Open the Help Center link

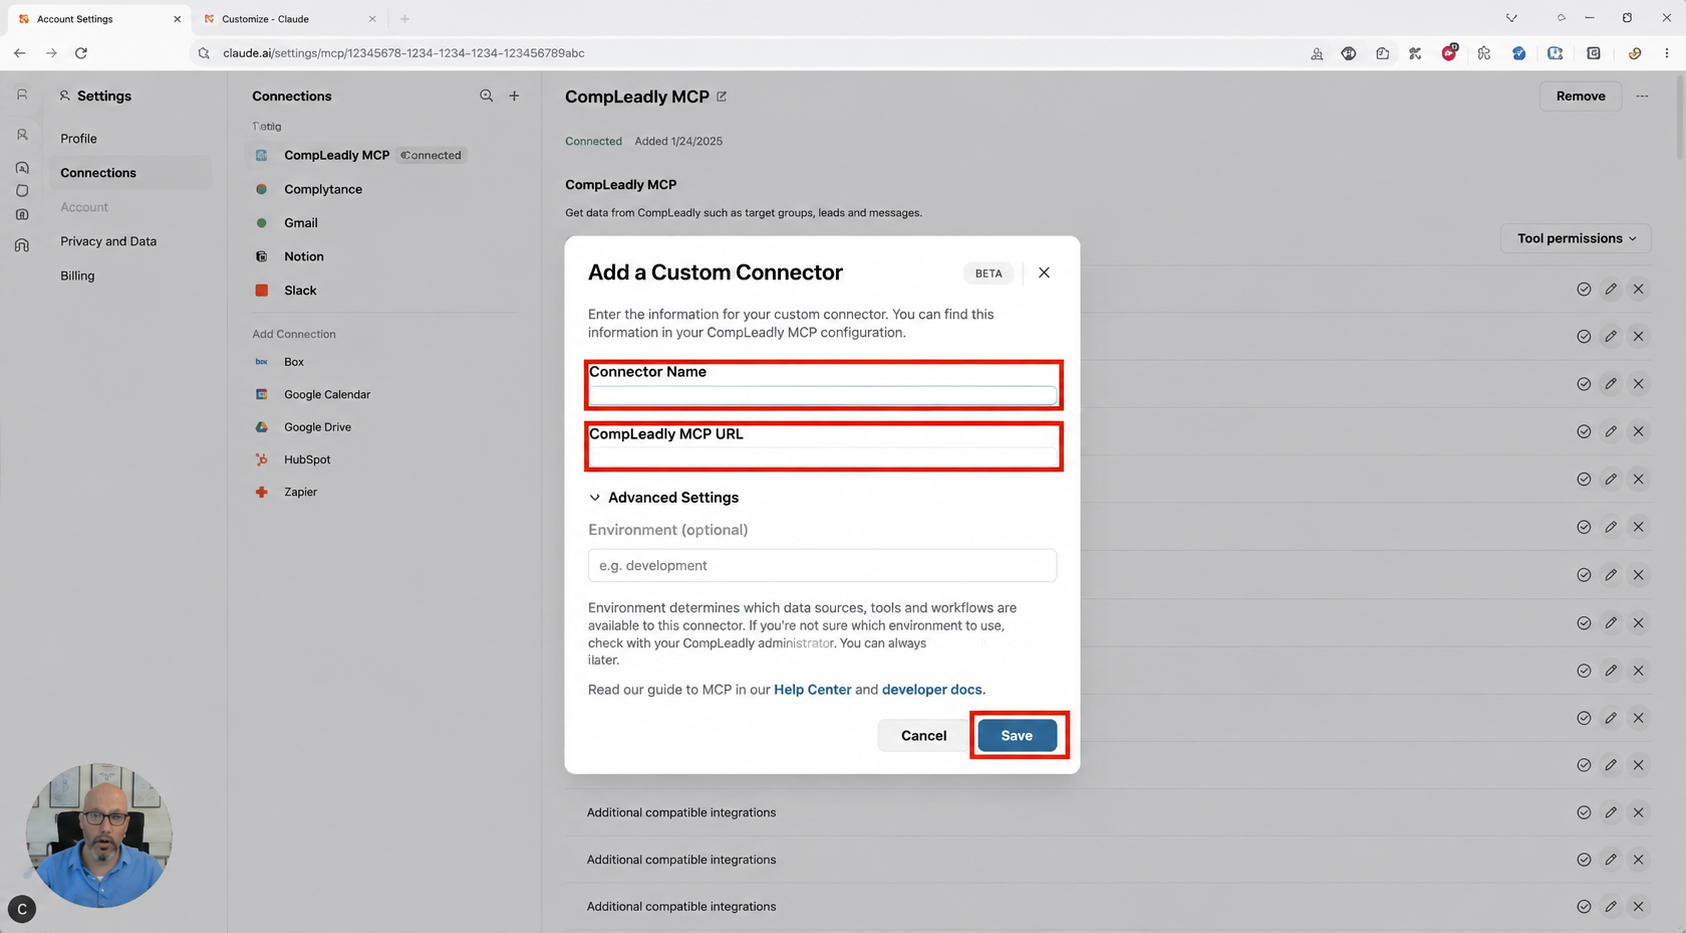[x=812, y=689]
